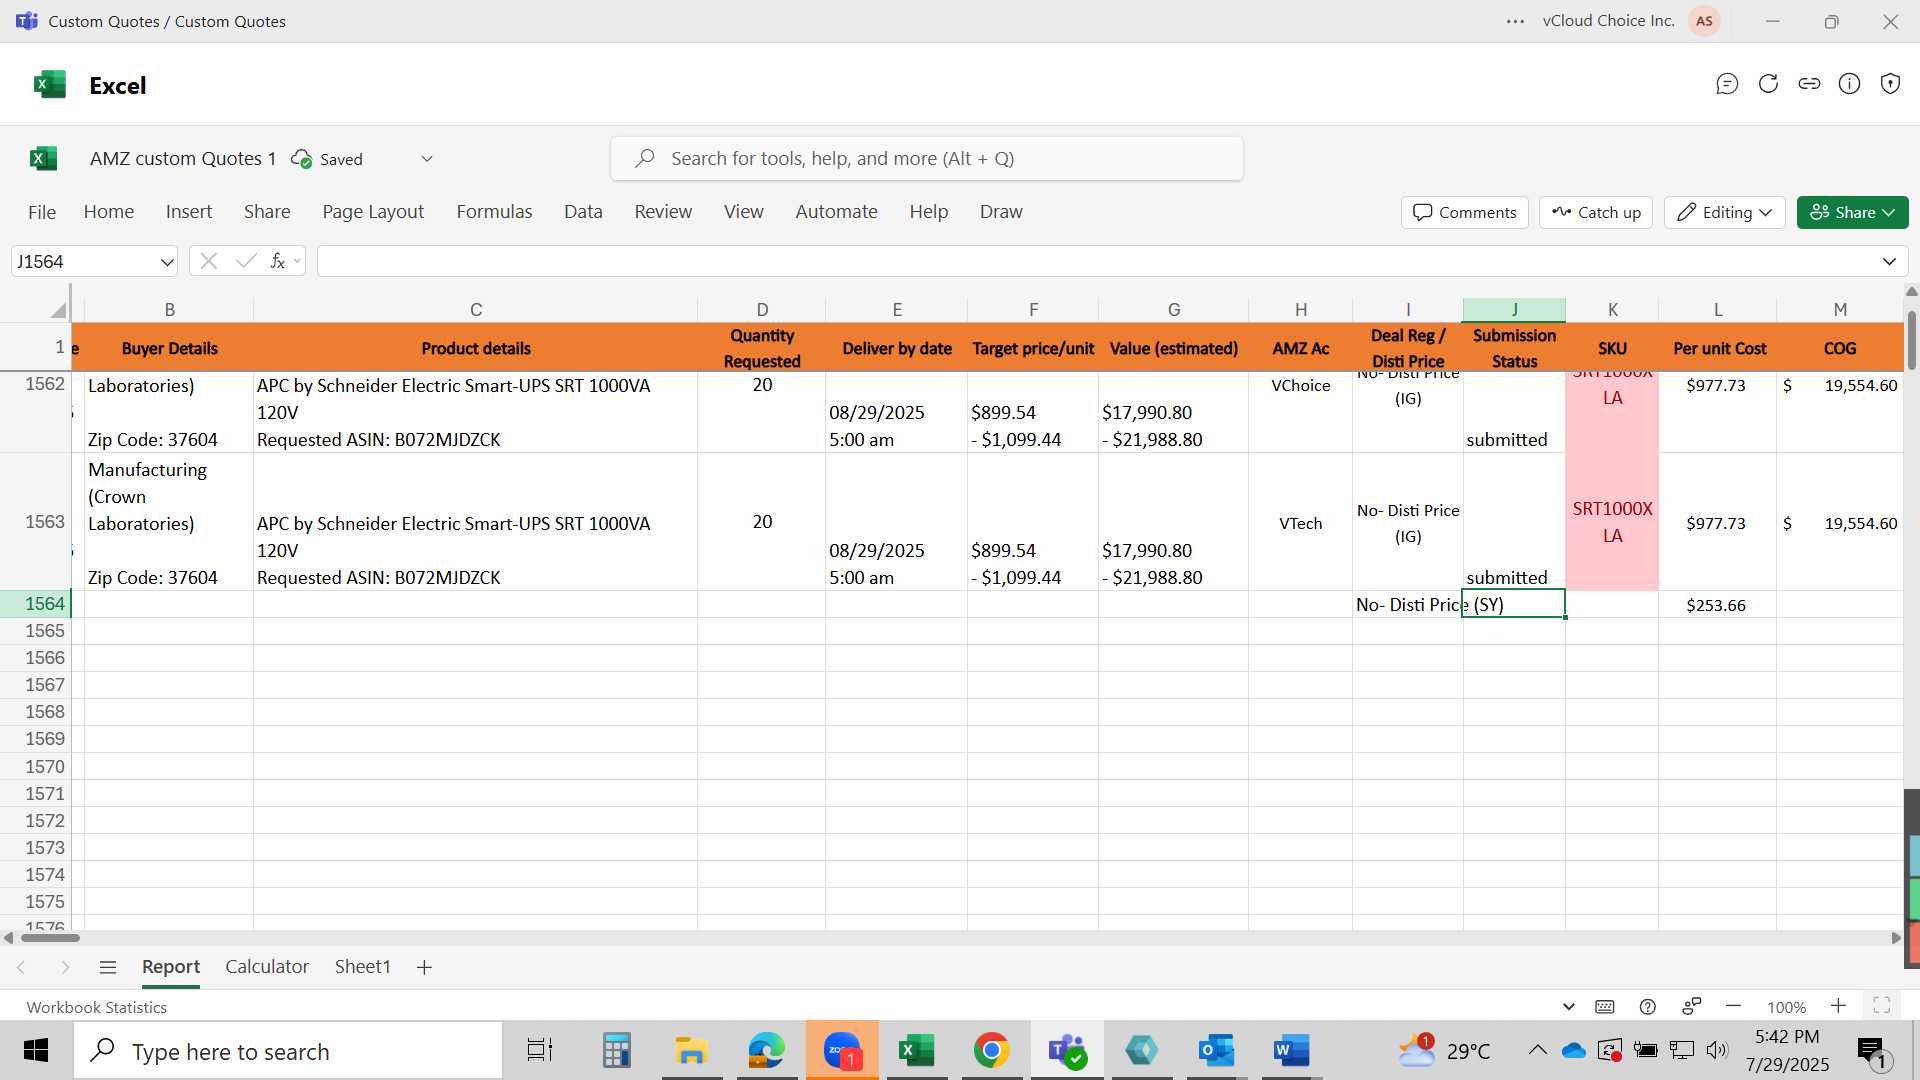Click the AS profile avatar
Image resolution: width=1920 pixels, height=1080 pixels.
point(1704,21)
